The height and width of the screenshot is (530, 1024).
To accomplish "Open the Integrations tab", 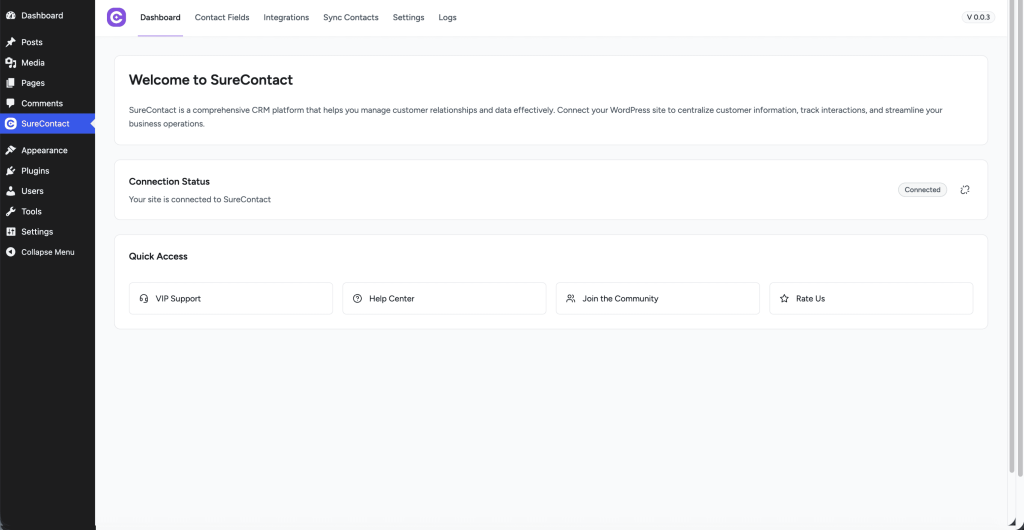I will (x=286, y=18).
